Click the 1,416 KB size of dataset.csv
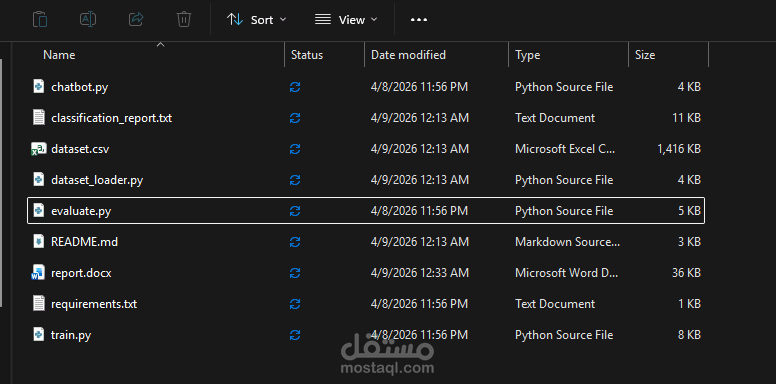 pyautogui.click(x=679, y=149)
